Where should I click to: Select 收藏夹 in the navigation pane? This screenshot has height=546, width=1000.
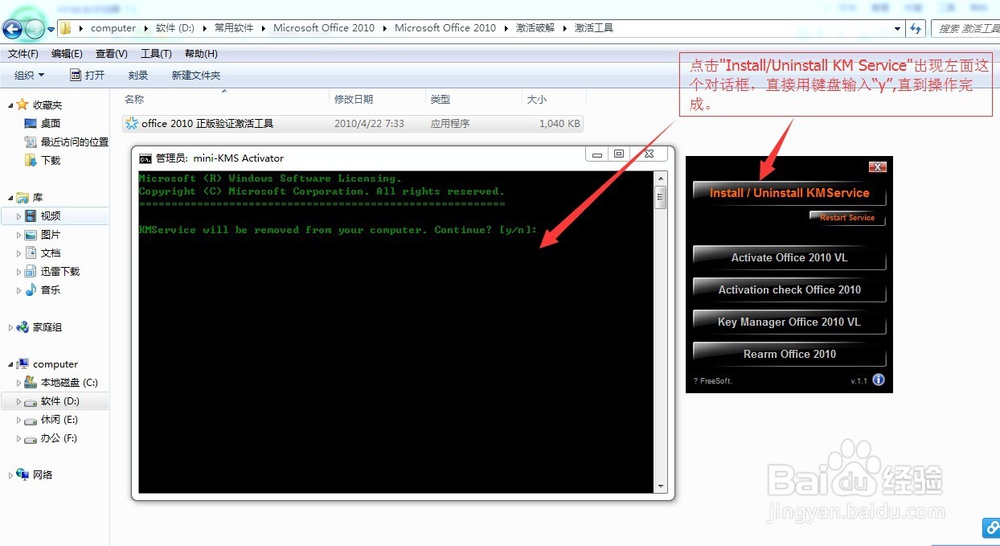click(x=47, y=105)
